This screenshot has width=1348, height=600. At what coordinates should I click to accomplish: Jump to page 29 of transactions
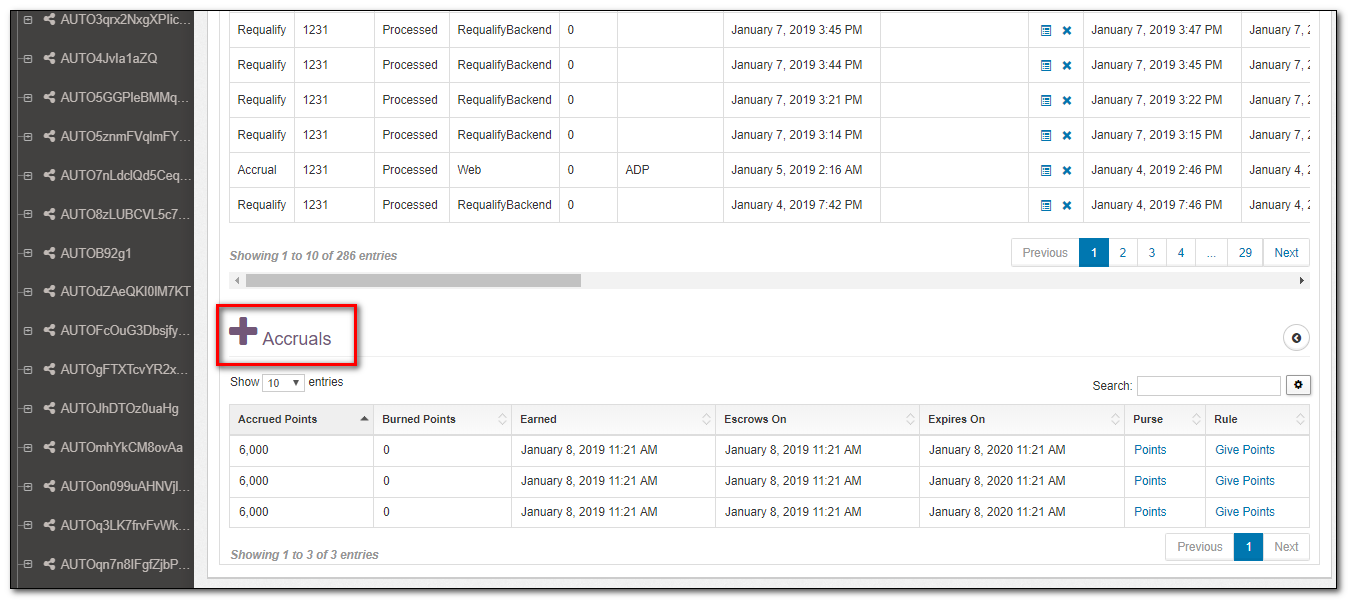click(x=1245, y=253)
